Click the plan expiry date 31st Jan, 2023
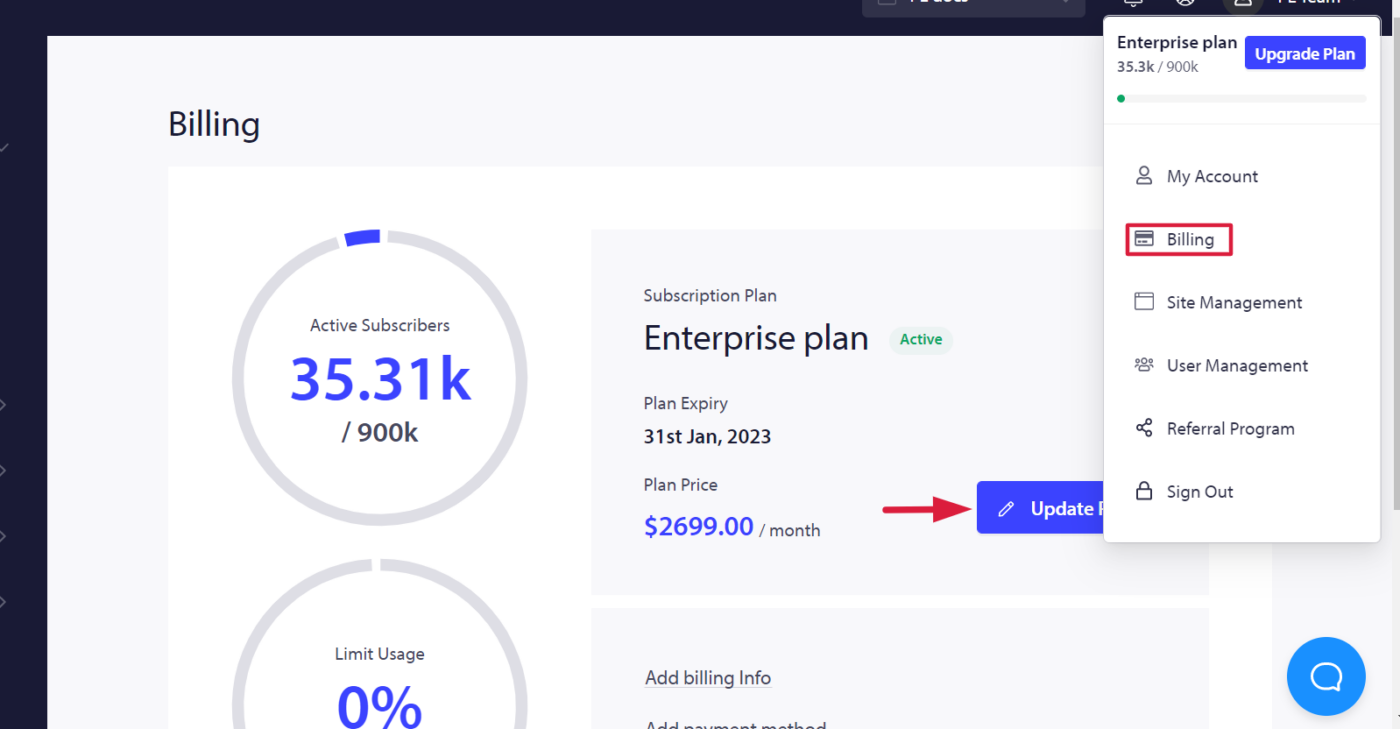Viewport: 1400px width, 729px height. click(x=707, y=437)
